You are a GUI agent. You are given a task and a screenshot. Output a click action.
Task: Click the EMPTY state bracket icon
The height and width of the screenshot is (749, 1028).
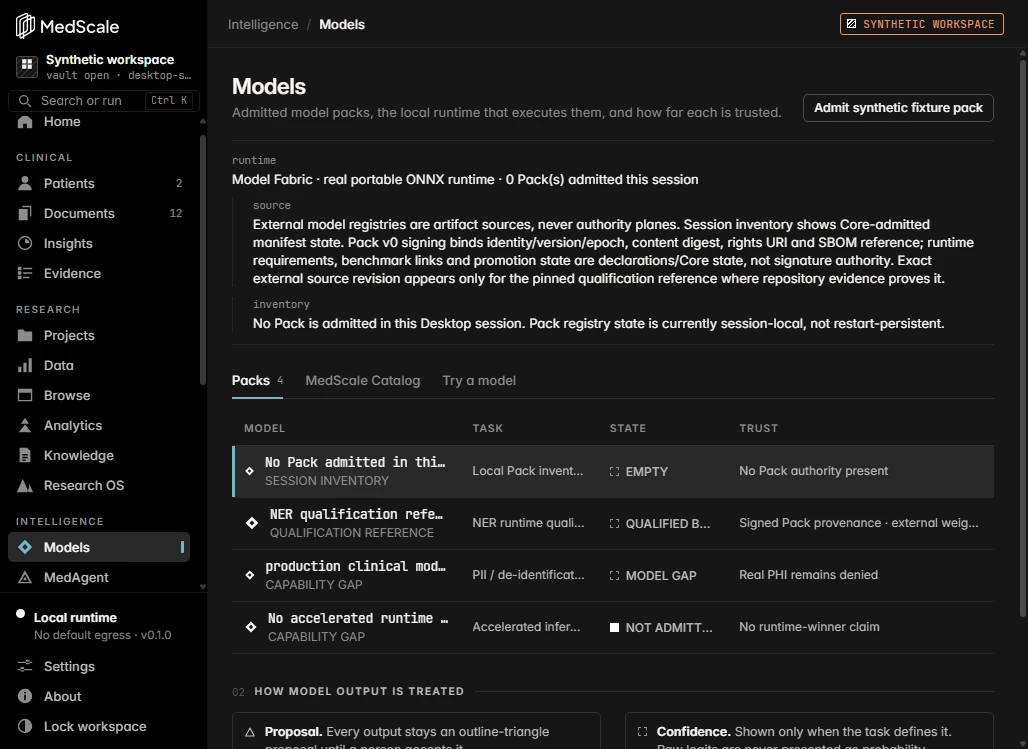click(x=614, y=472)
